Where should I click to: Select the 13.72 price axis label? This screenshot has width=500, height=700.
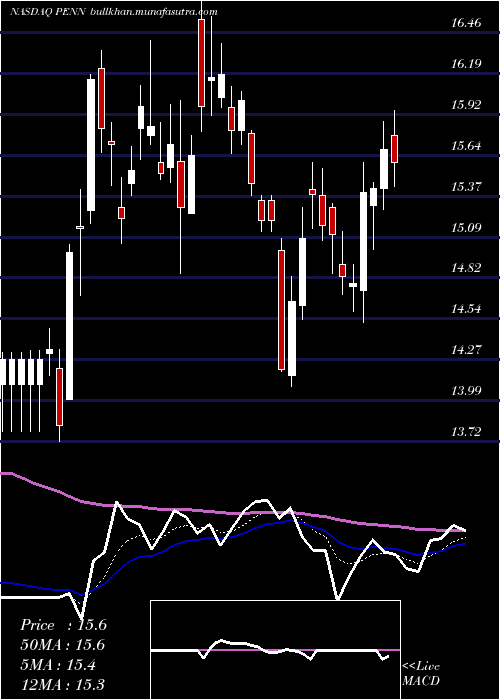[x=466, y=432]
